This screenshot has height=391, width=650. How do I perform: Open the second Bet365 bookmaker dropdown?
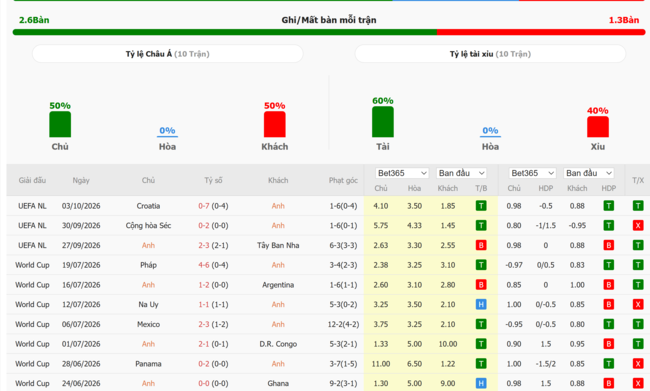[x=532, y=173]
